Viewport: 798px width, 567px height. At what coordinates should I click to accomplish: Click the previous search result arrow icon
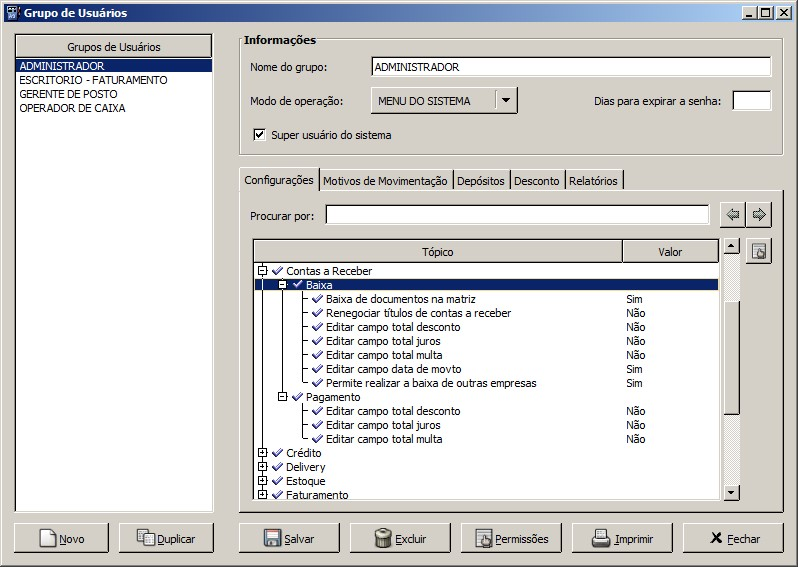(733, 215)
